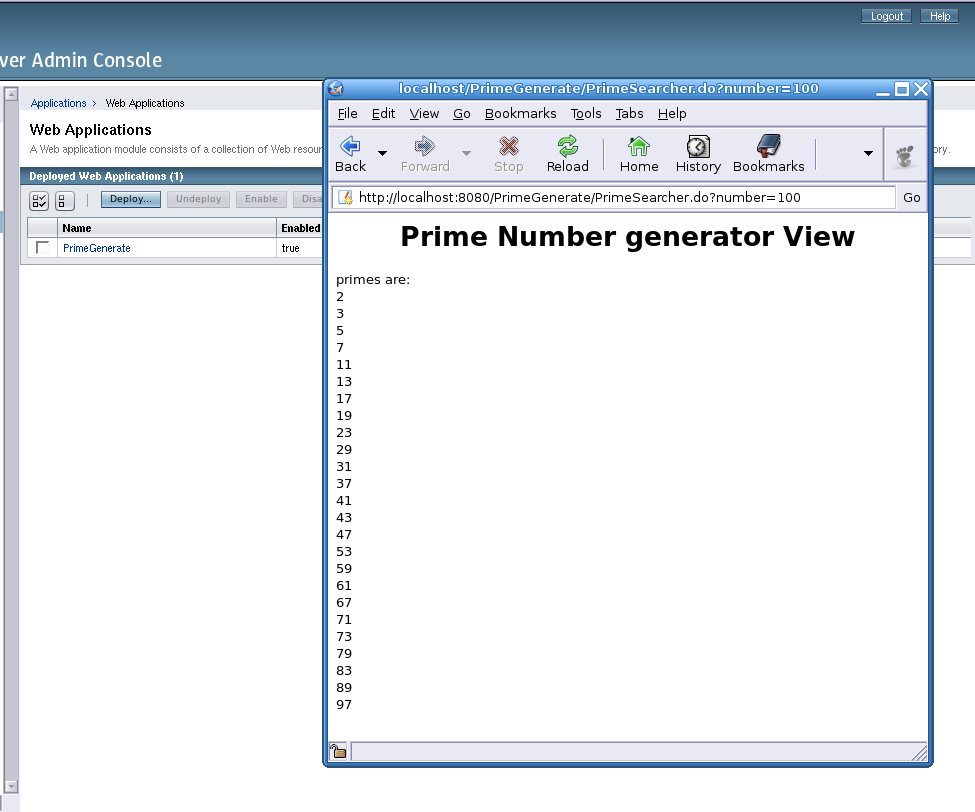This screenshot has height=812, width=975.
Task: Click the Logout button
Action: click(886, 16)
